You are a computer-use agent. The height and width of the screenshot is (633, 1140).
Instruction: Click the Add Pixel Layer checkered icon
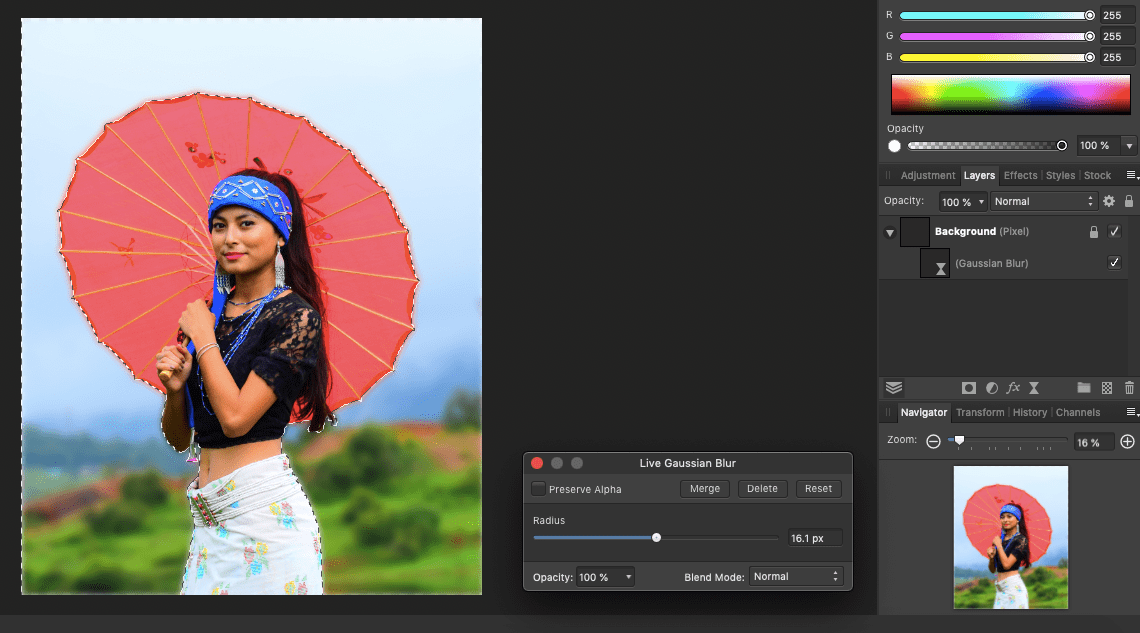1107,388
